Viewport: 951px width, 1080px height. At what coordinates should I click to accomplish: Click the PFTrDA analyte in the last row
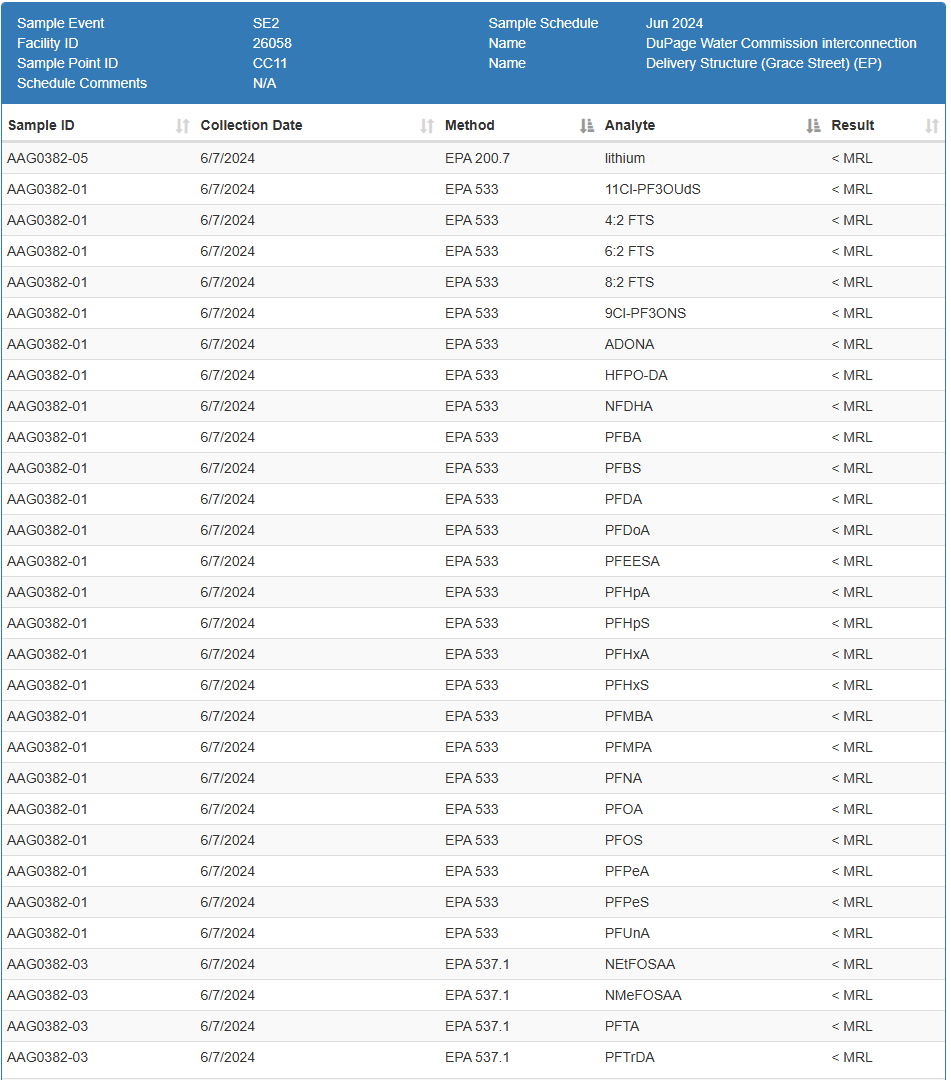click(x=630, y=1057)
